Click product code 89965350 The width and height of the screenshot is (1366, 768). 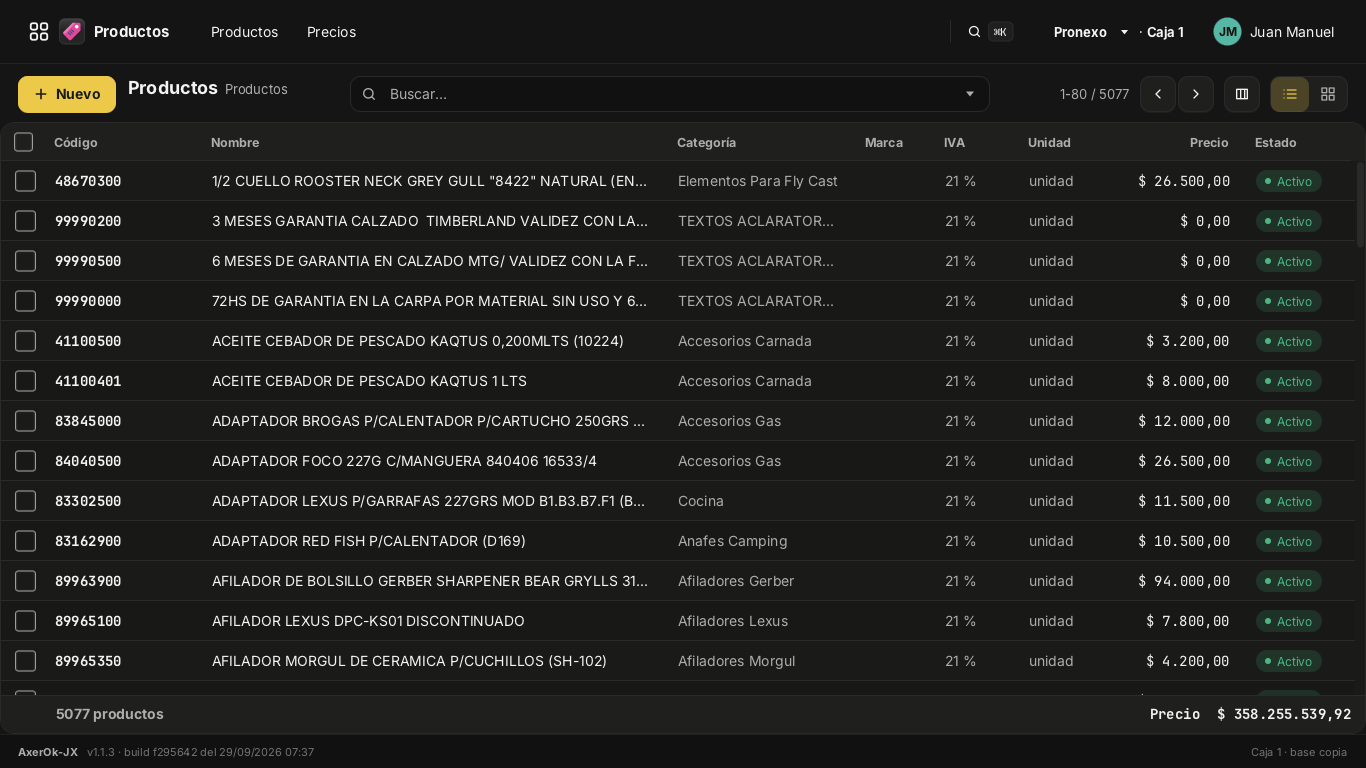(x=88, y=661)
